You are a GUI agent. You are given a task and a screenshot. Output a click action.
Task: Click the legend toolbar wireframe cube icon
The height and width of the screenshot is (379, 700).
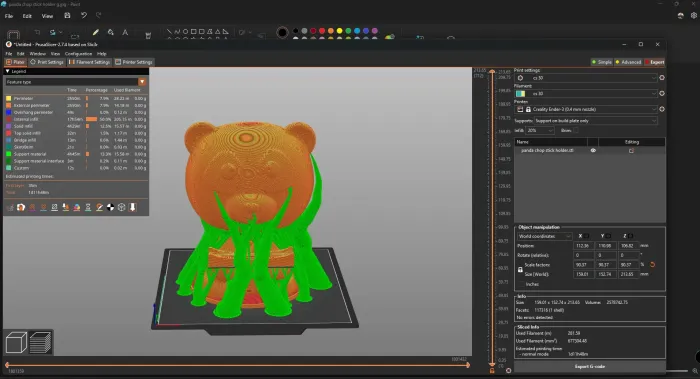121,207
